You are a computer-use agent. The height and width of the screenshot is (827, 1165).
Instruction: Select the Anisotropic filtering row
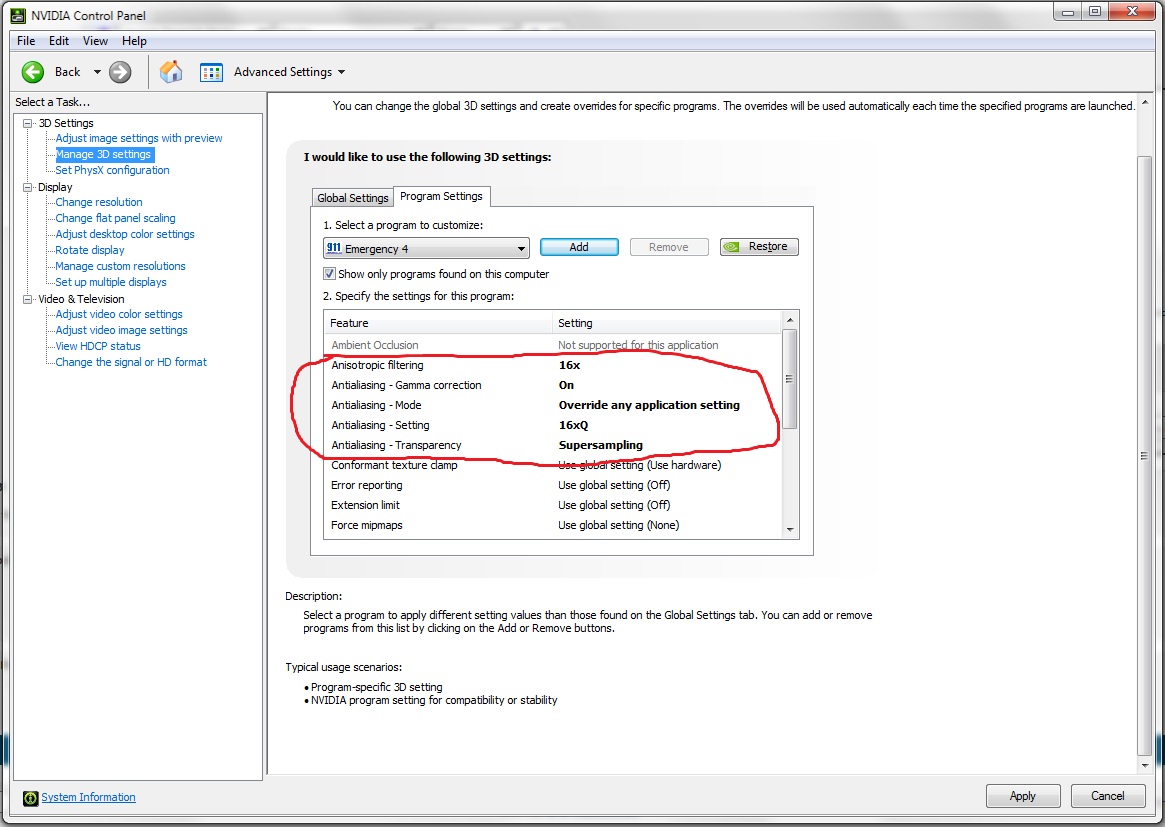coord(553,366)
